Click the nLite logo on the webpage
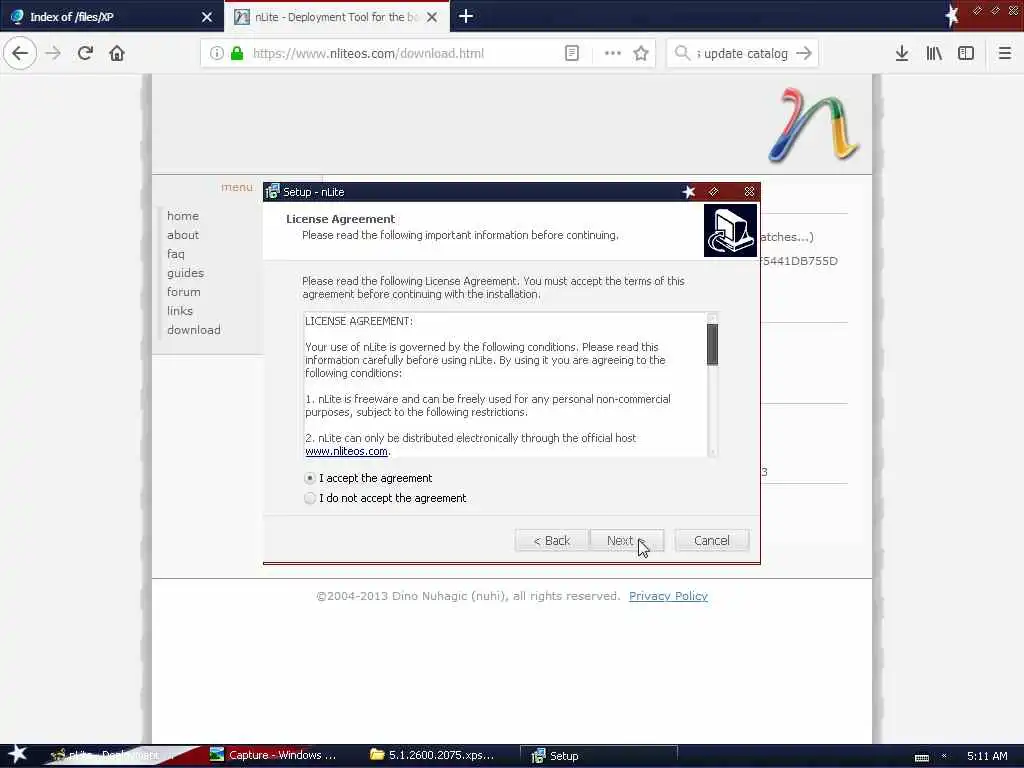The width and height of the screenshot is (1024, 768). 813,124
